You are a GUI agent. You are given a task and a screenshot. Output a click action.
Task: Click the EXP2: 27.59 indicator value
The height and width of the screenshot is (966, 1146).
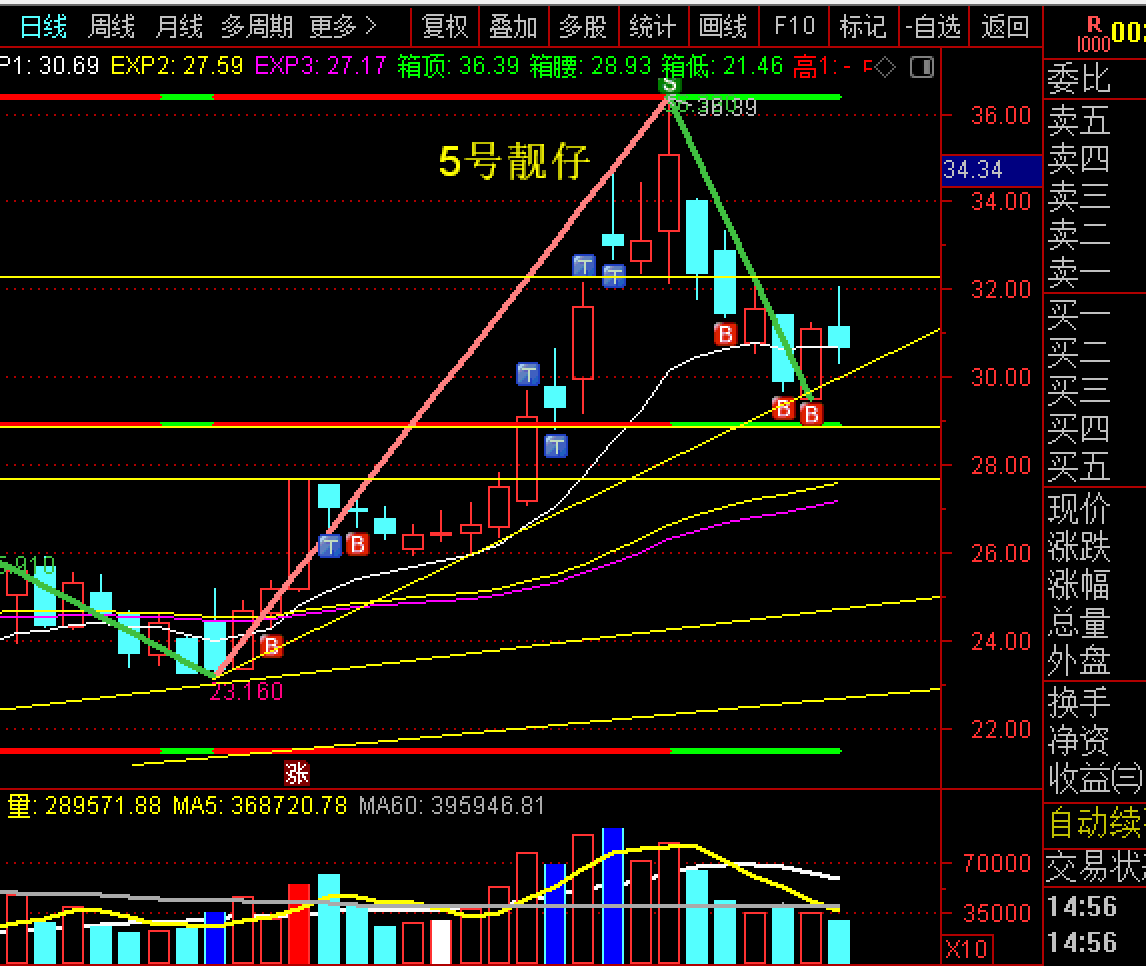(x=177, y=66)
